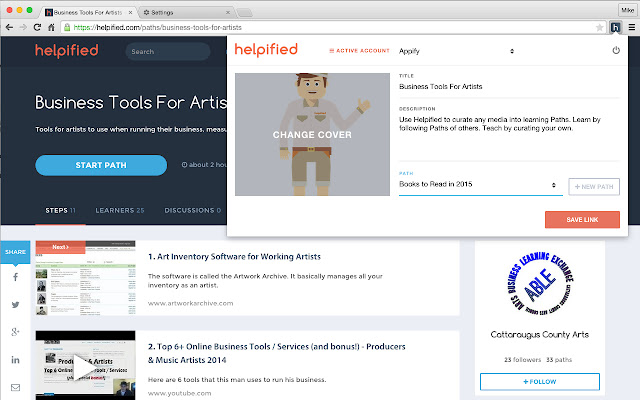Click the Save Link button
Viewport: 640px width, 400px height.
[582, 220]
